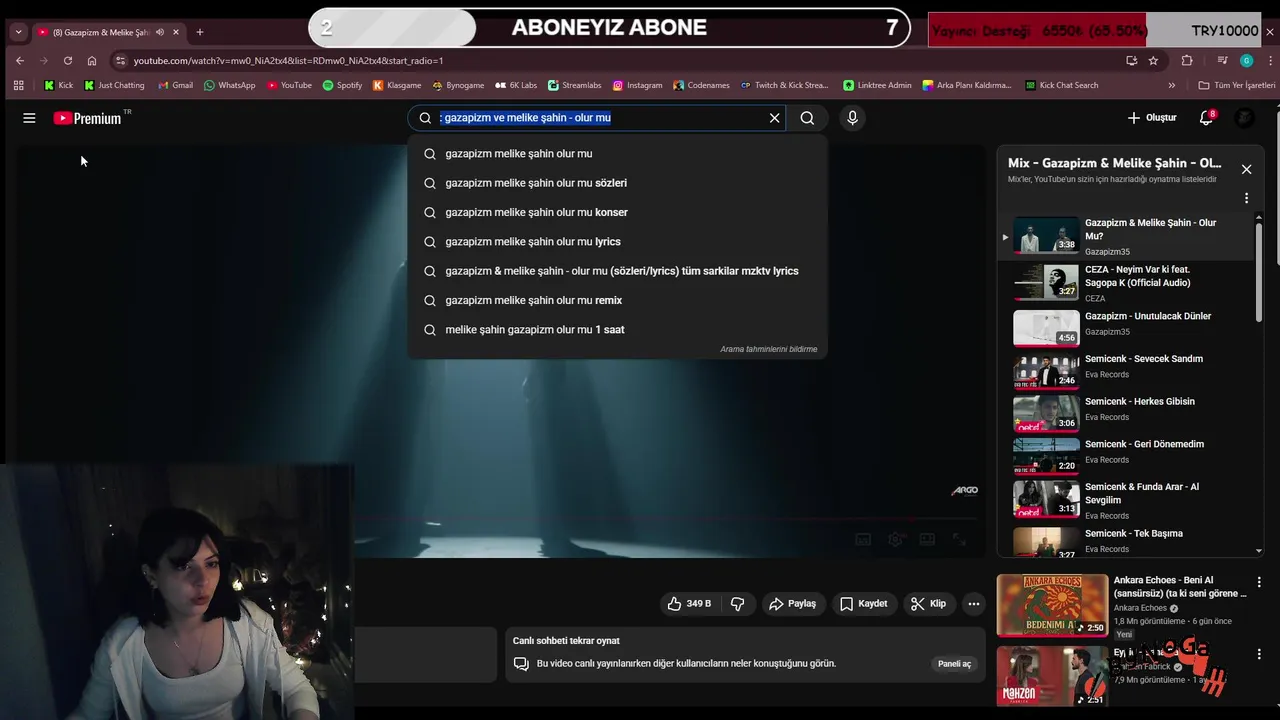Close the Gazapizm YouTube tab
The width and height of the screenshot is (1280, 720).
click(176, 32)
